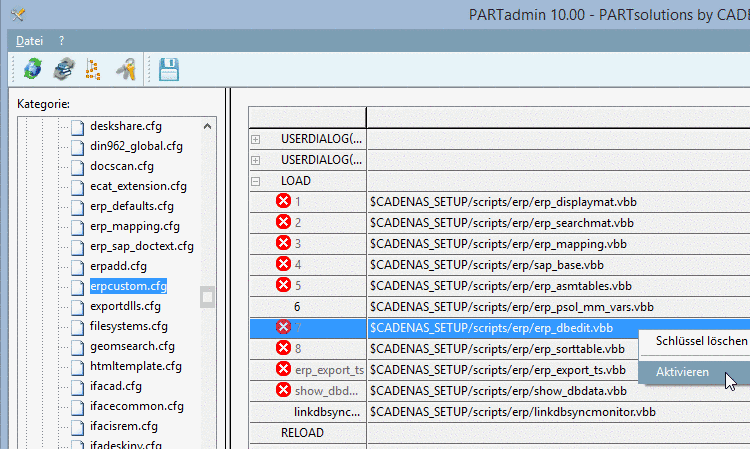Click red X icon on LOAD row 4
The height and width of the screenshot is (449, 750).
[283, 264]
